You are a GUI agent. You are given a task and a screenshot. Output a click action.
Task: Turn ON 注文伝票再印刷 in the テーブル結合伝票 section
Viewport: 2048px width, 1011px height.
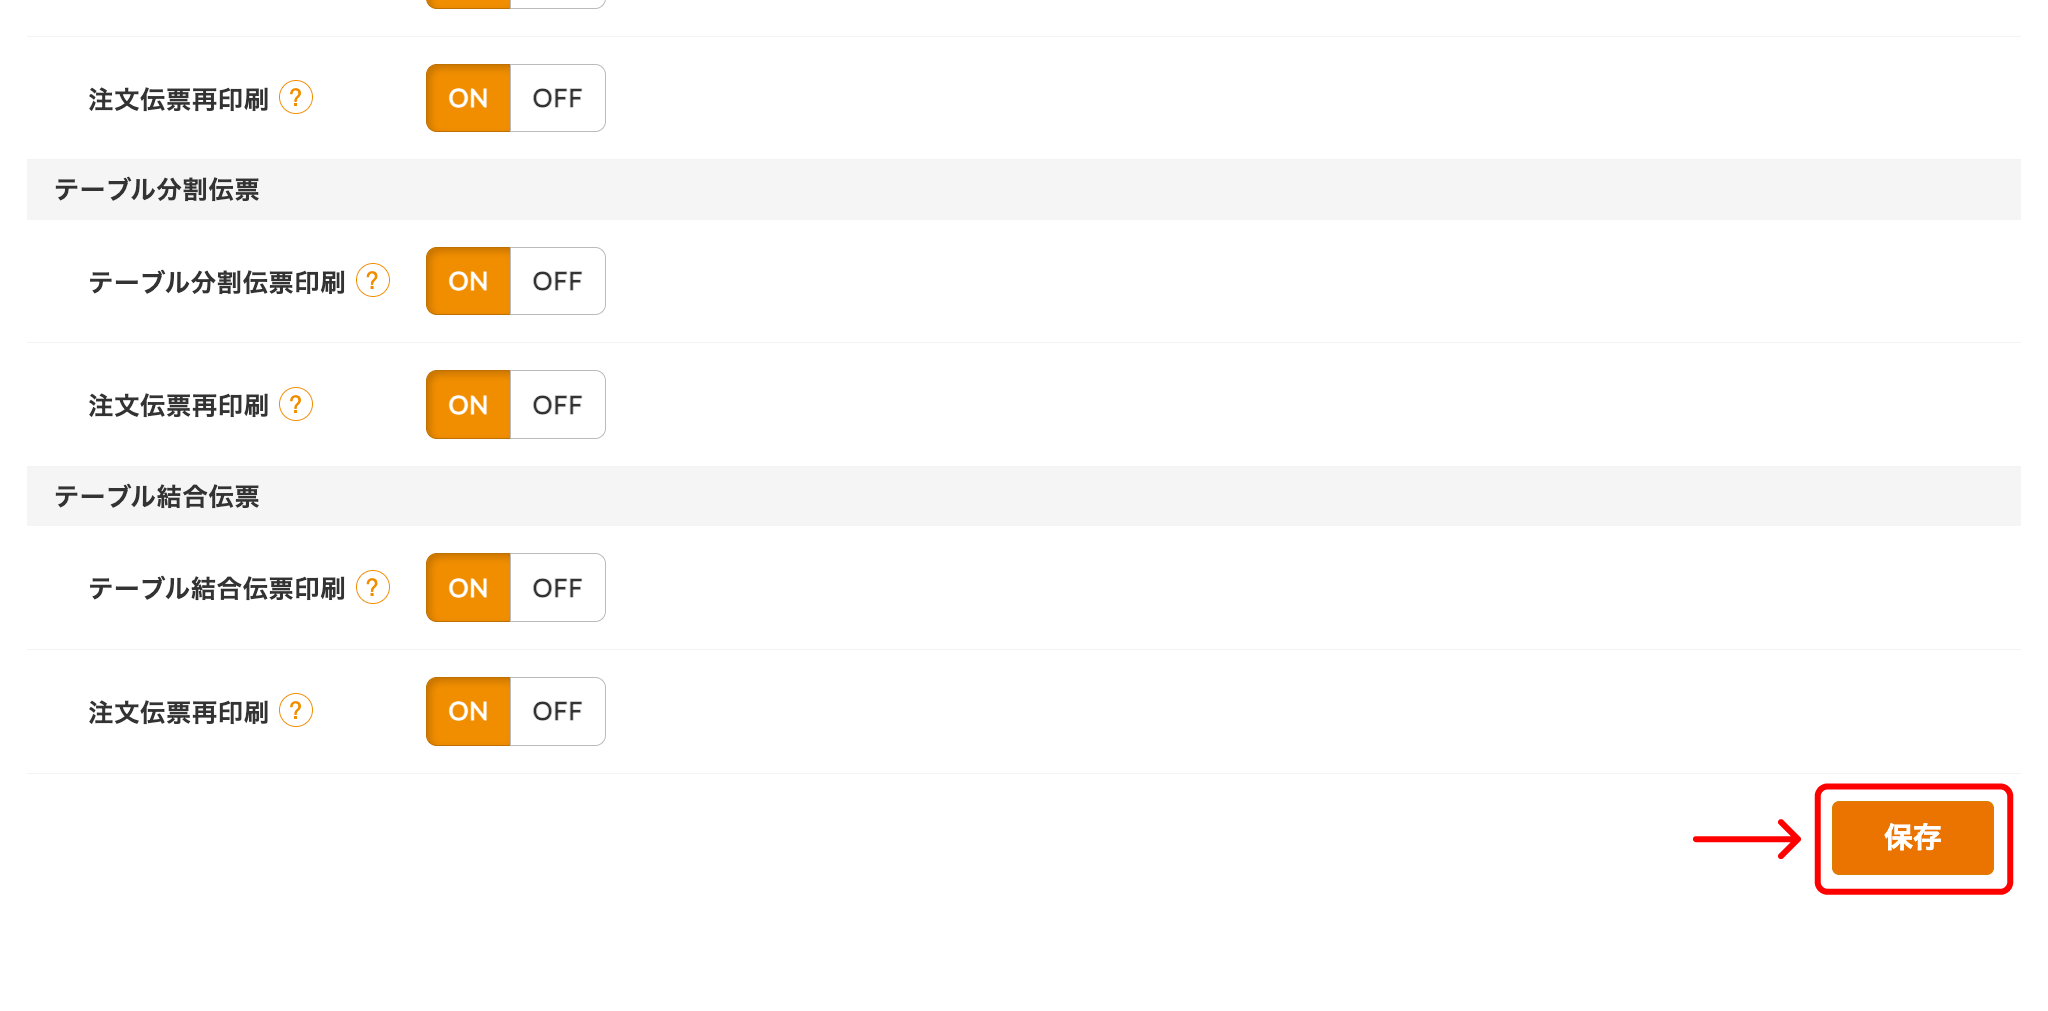(468, 711)
